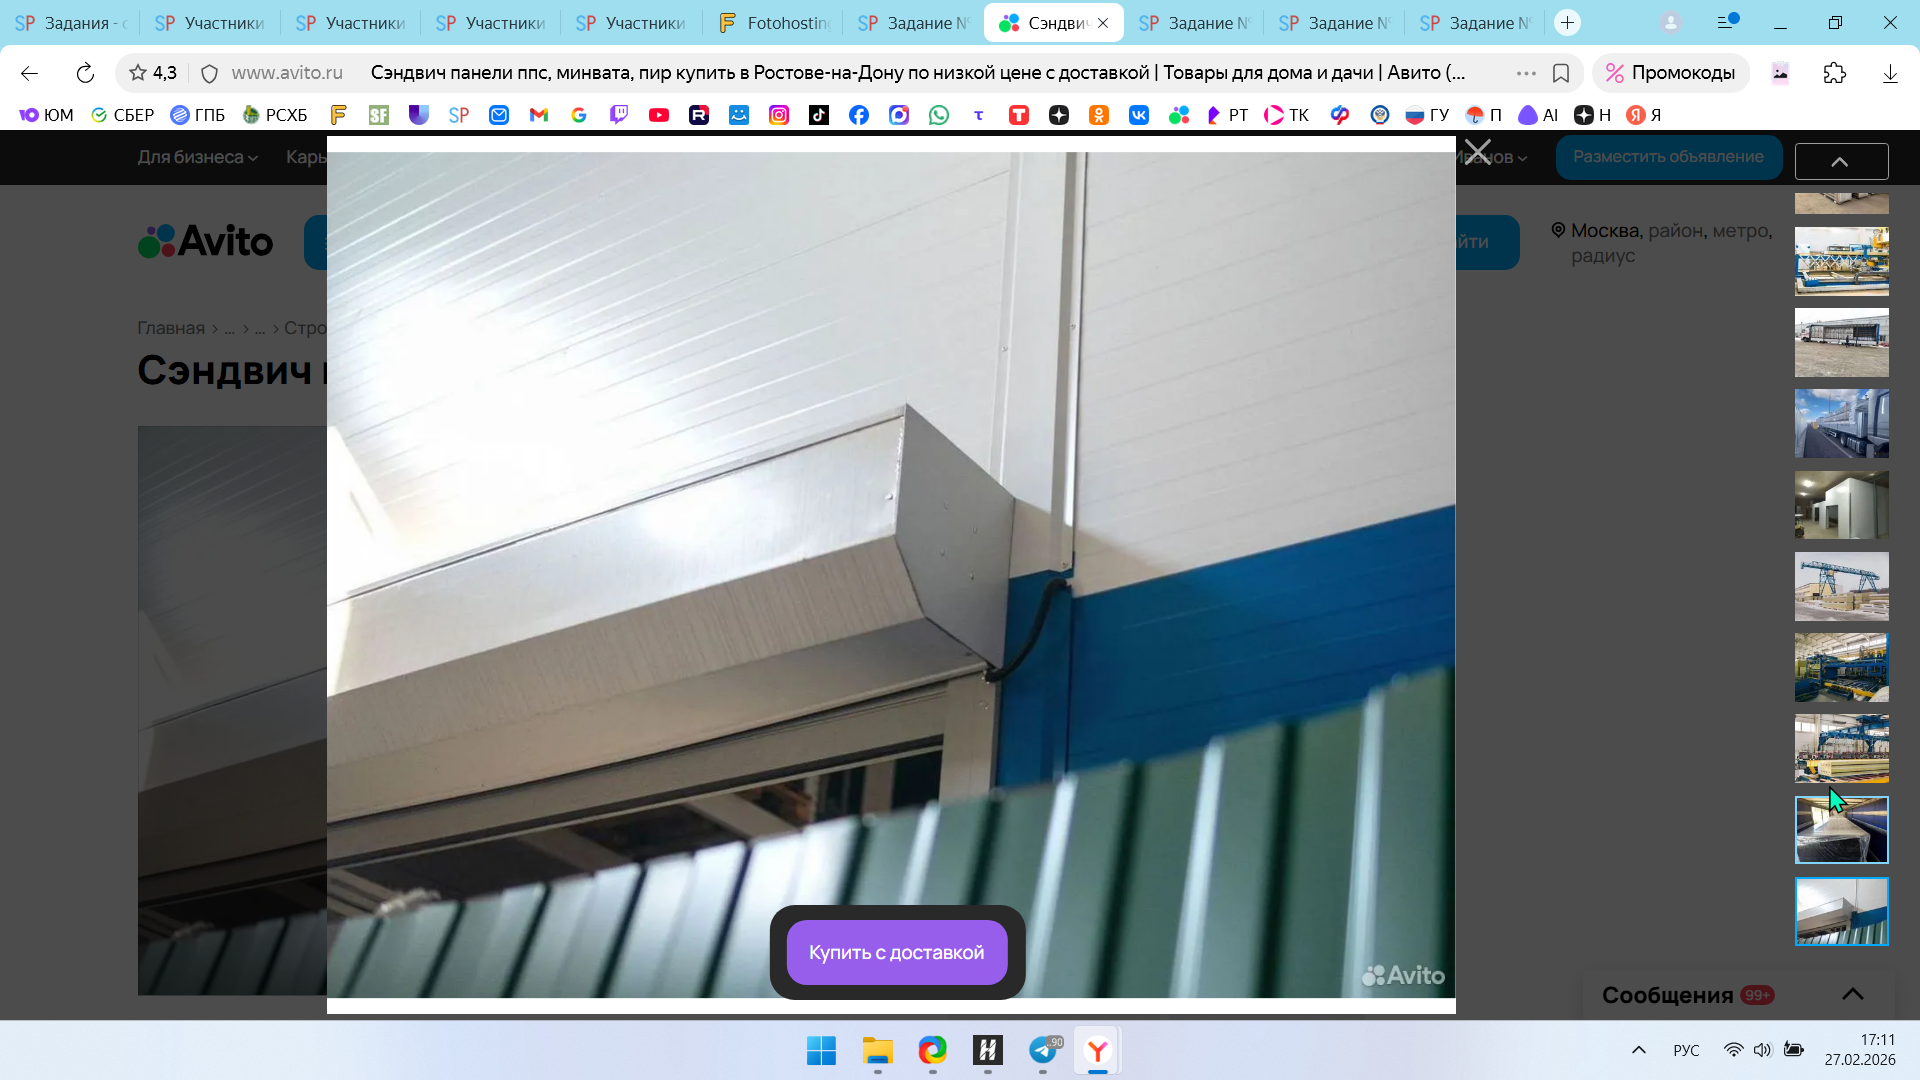Open the browser downloads icon
This screenshot has width=1920, height=1080.
coord(1889,73)
